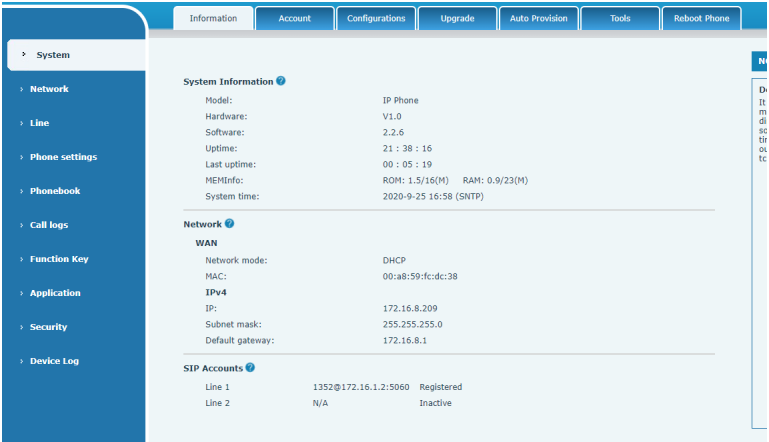Expand the Network sidebar menu
The width and height of the screenshot is (769, 442).
coord(49,89)
